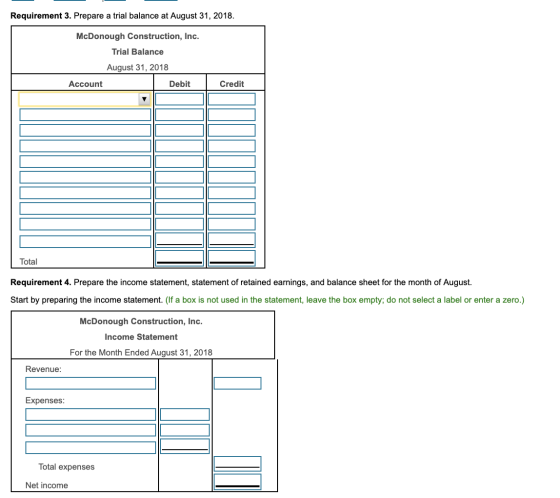560x498 pixels.
Task: Click the ninth-row Debit field in Trial Balance
Action: click(180, 224)
